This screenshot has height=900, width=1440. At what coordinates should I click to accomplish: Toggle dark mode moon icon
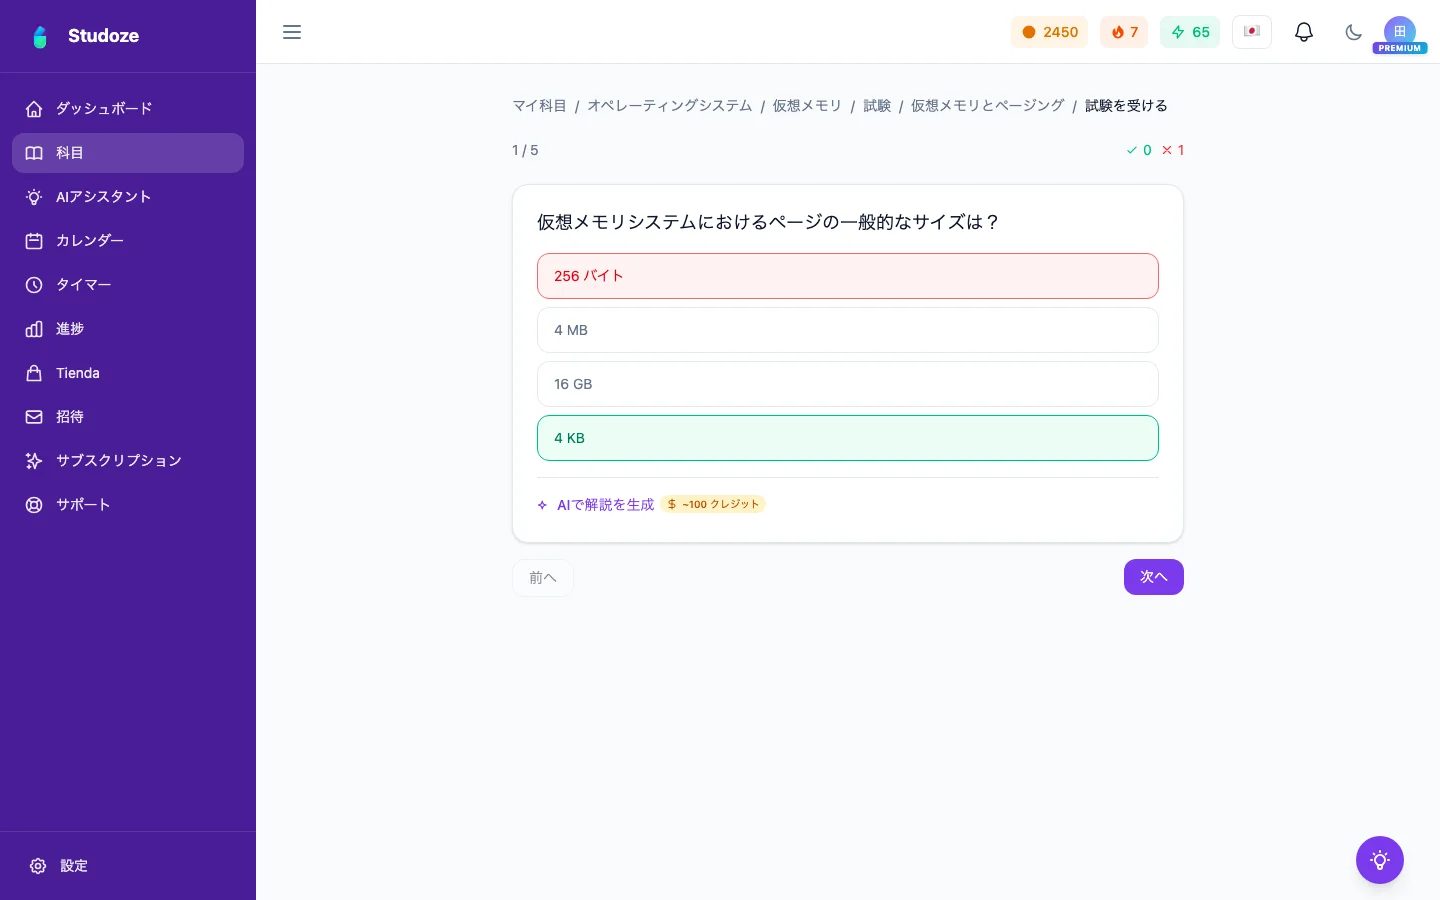[x=1354, y=32]
